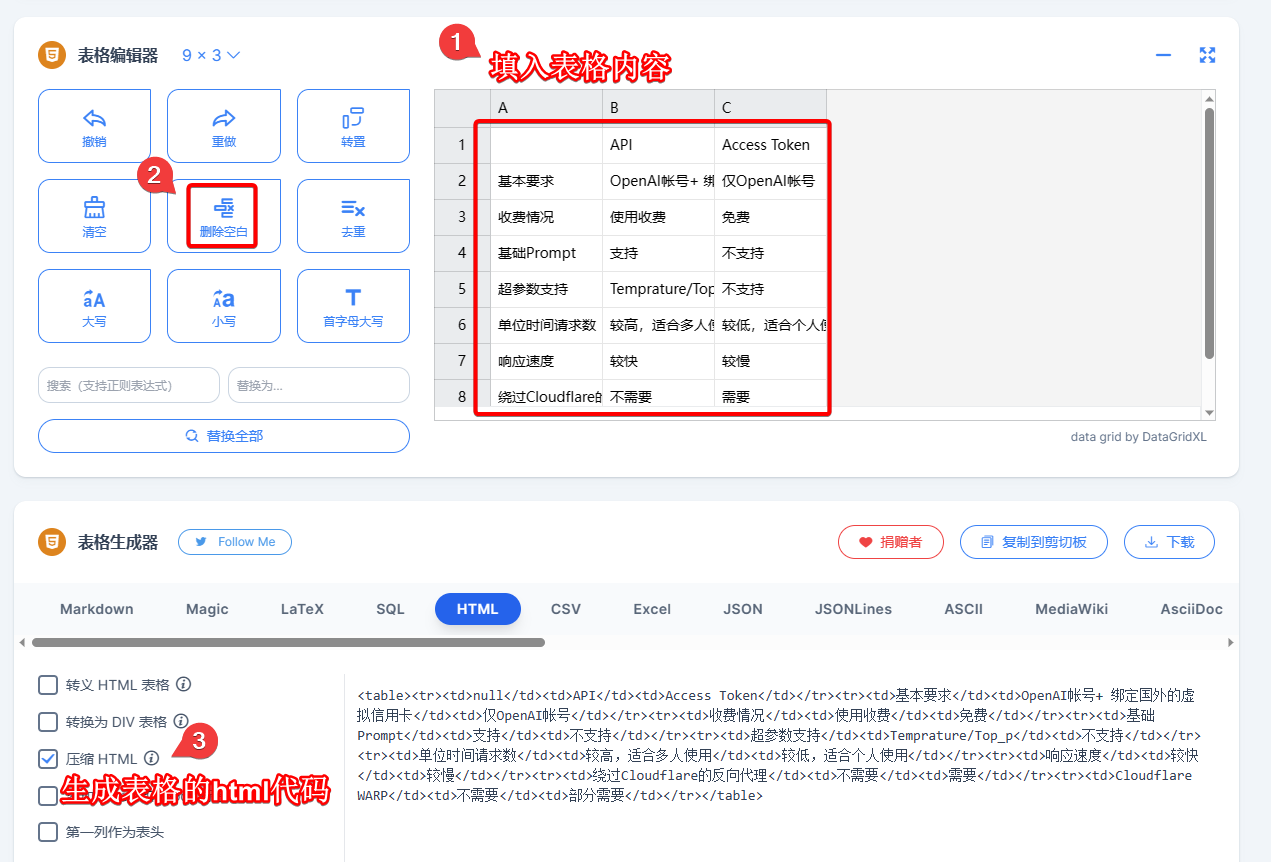1271x862 pixels.
Task: Click the 清空 (clear) button
Action: (94, 216)
